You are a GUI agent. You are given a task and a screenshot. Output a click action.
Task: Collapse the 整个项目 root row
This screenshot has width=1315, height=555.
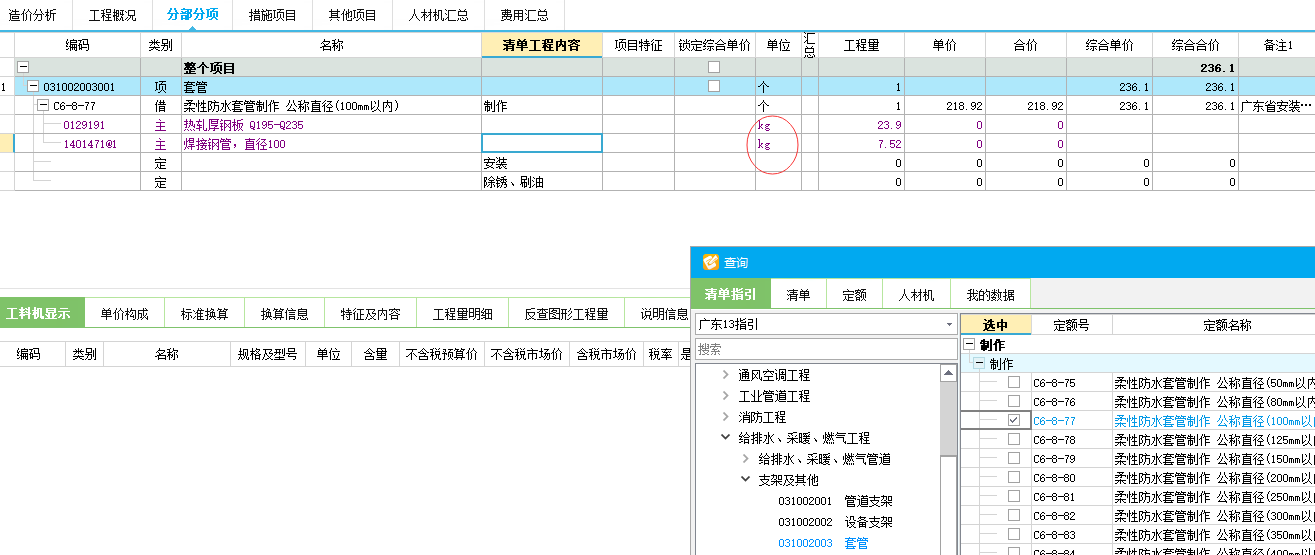tap(23, 67)
